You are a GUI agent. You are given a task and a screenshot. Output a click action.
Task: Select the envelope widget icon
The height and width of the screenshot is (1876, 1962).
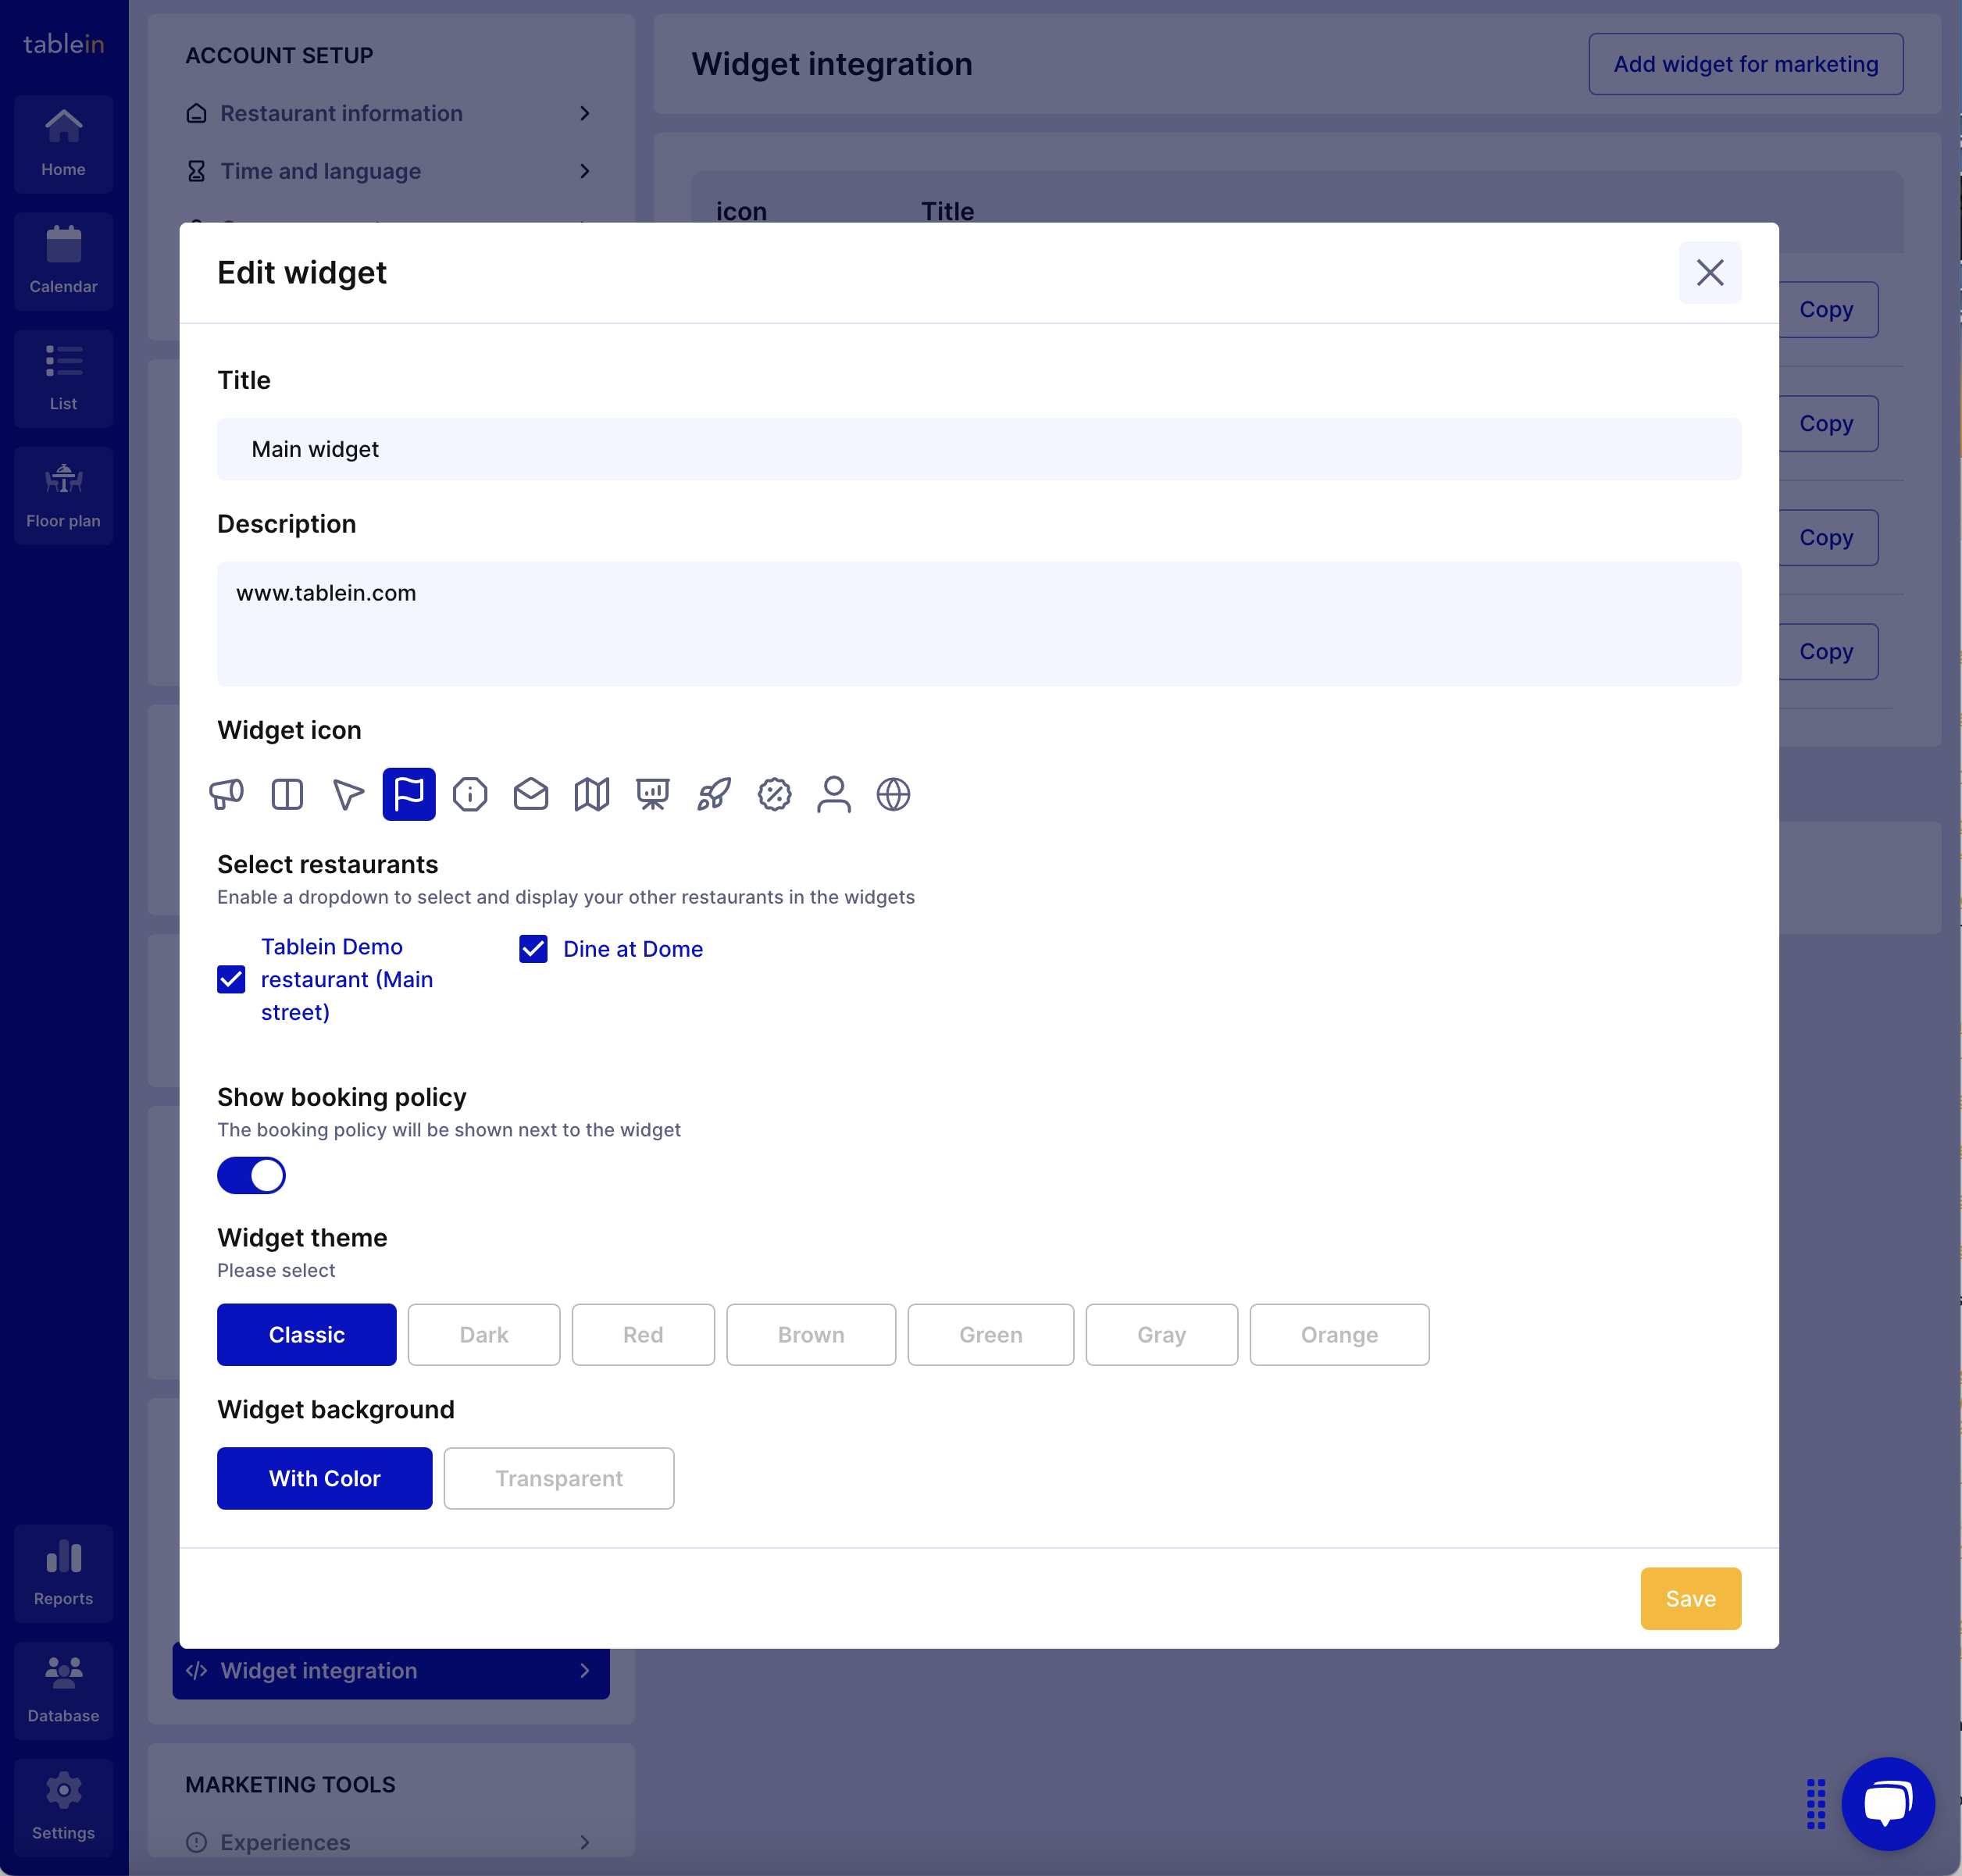531,794
